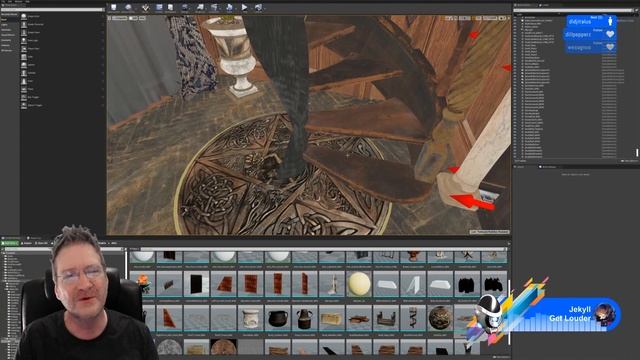640x360 pixels.
Task: Click the Search Classes field in Place panel
Action: (x=53, y=9)
